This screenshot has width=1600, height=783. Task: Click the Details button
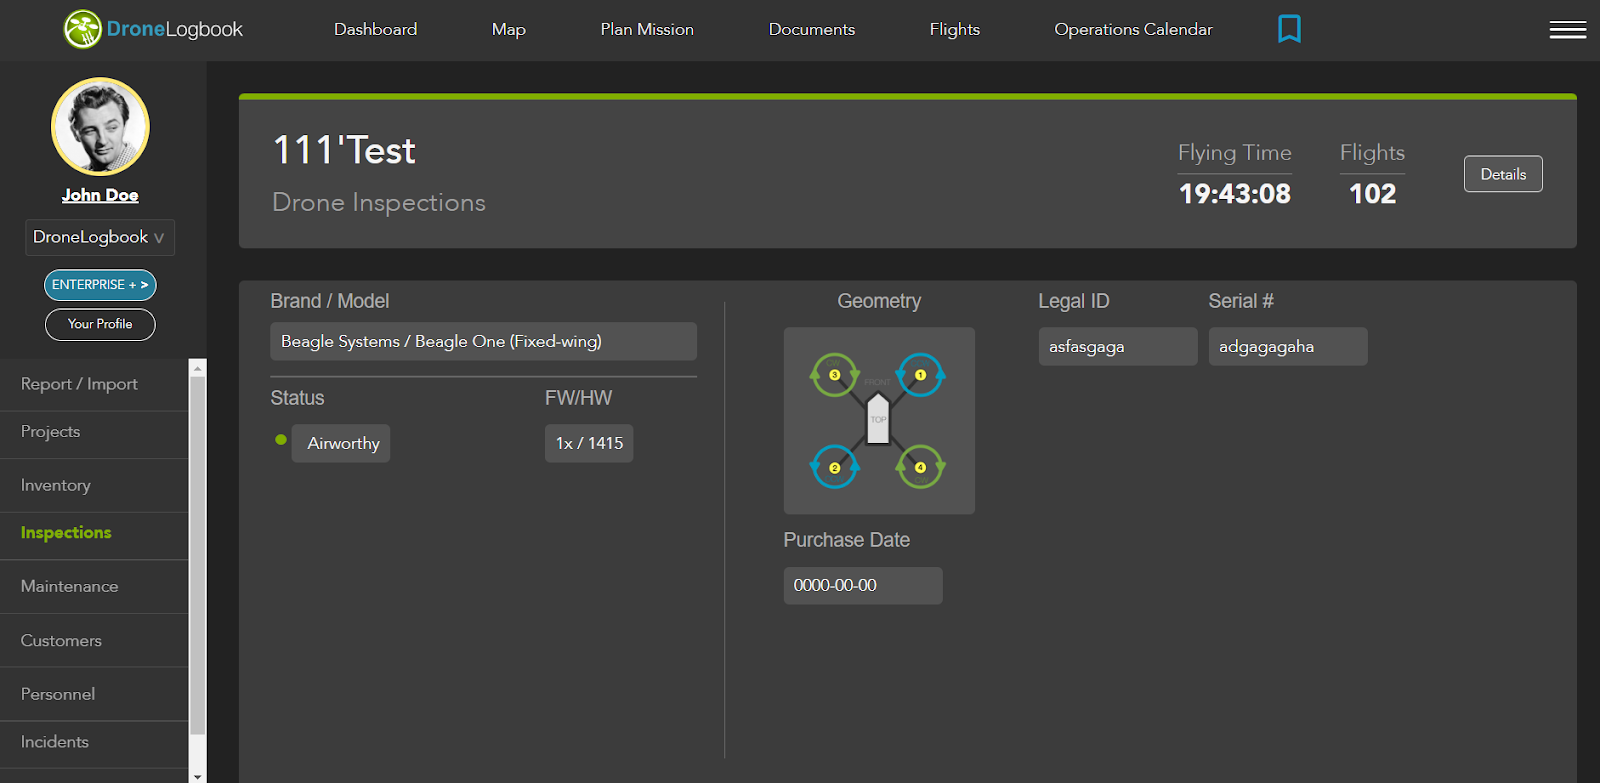[1503, 174]
